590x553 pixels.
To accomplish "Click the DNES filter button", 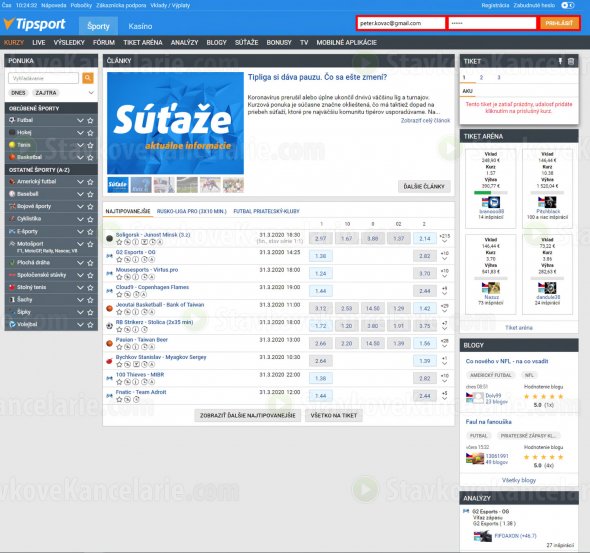I will 18,93.
